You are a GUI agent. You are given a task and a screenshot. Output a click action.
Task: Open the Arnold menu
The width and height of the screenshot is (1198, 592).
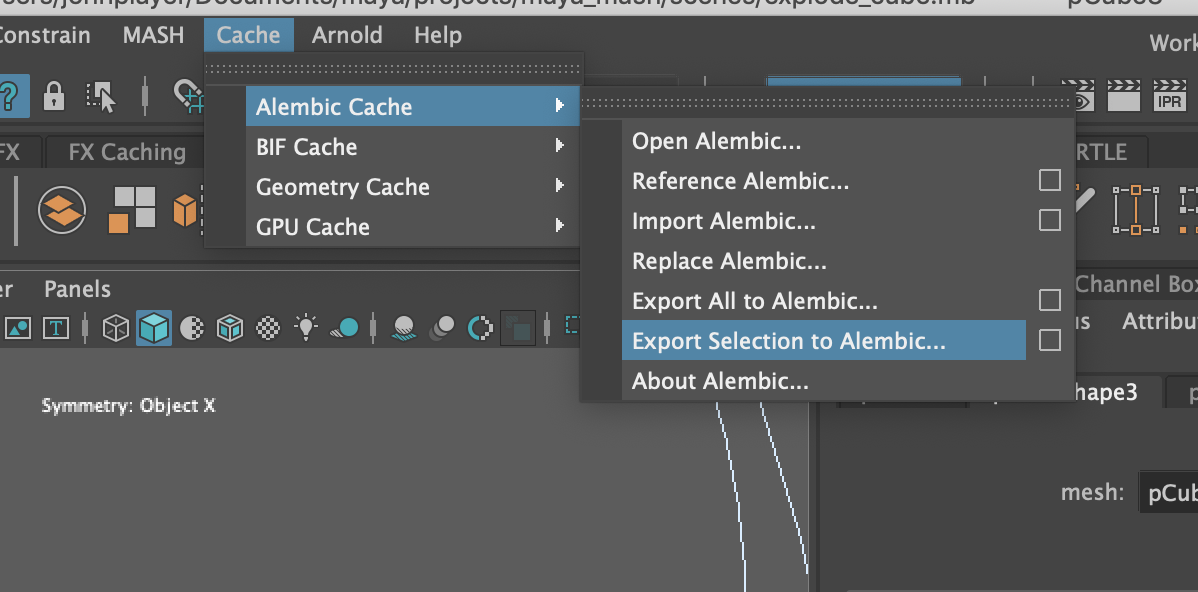click(x=347, y=34)
